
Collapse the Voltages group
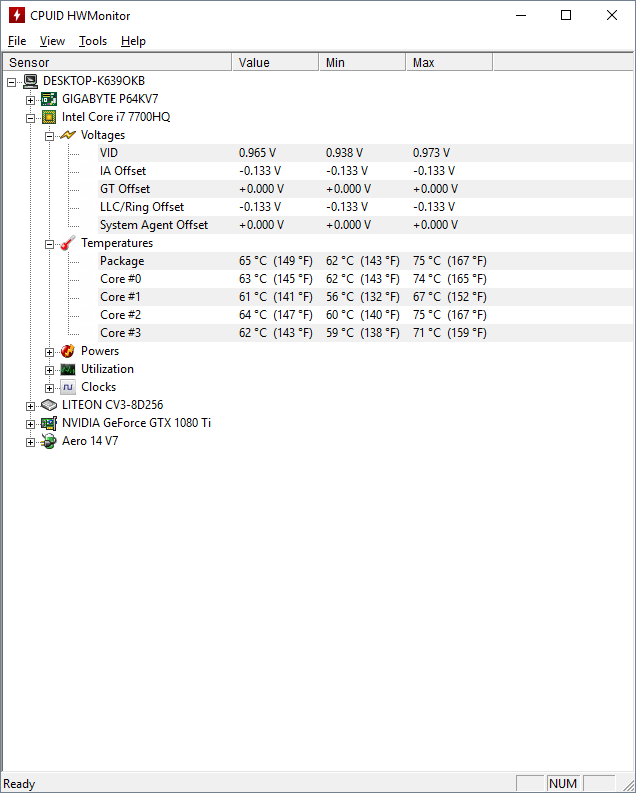click(x=49, y=136)
